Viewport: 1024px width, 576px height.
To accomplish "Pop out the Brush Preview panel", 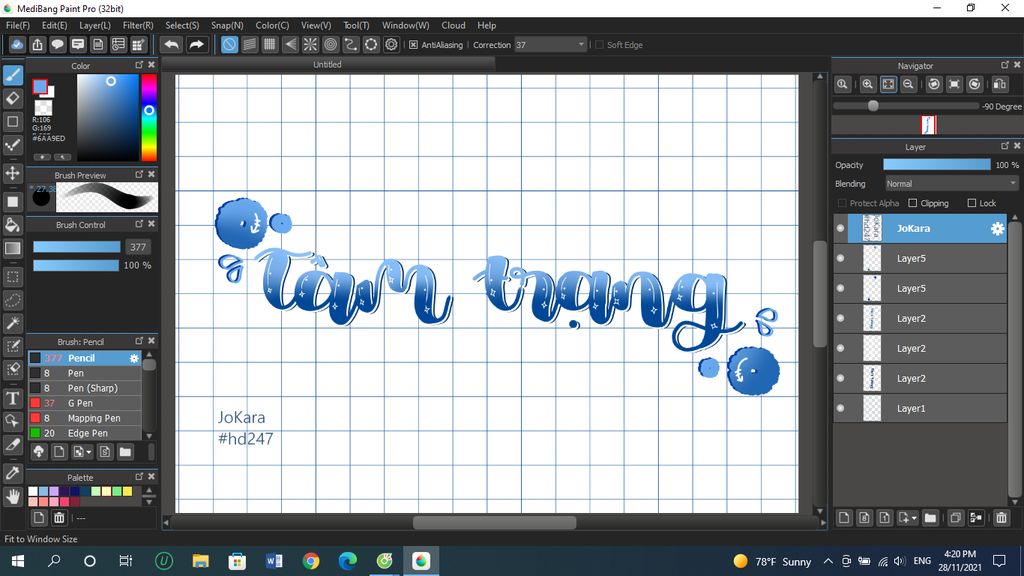I will click(139, 174).
